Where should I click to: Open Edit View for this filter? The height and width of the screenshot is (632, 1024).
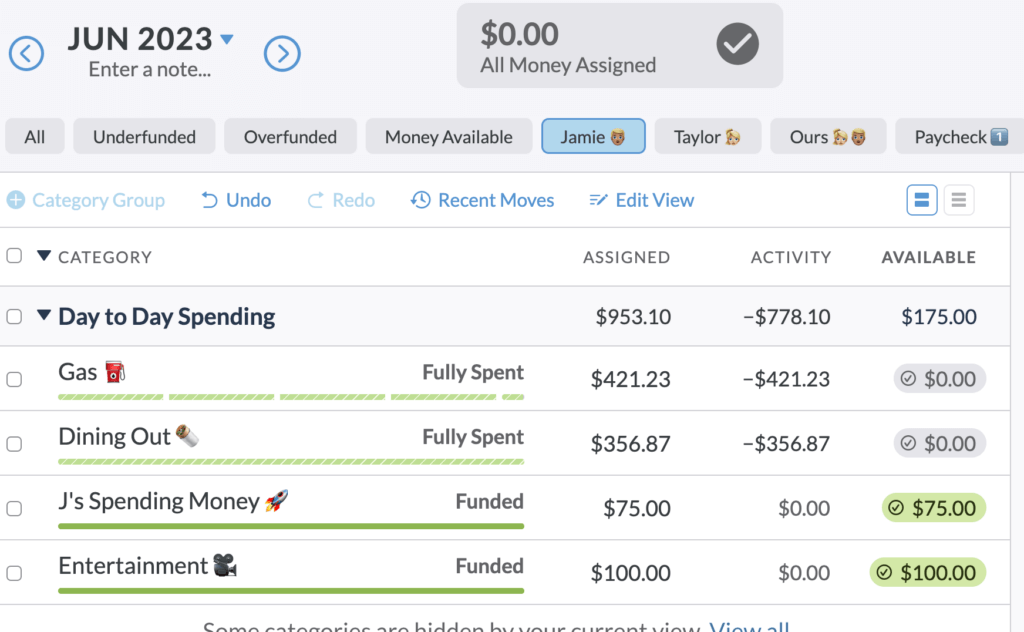(642, 200)
